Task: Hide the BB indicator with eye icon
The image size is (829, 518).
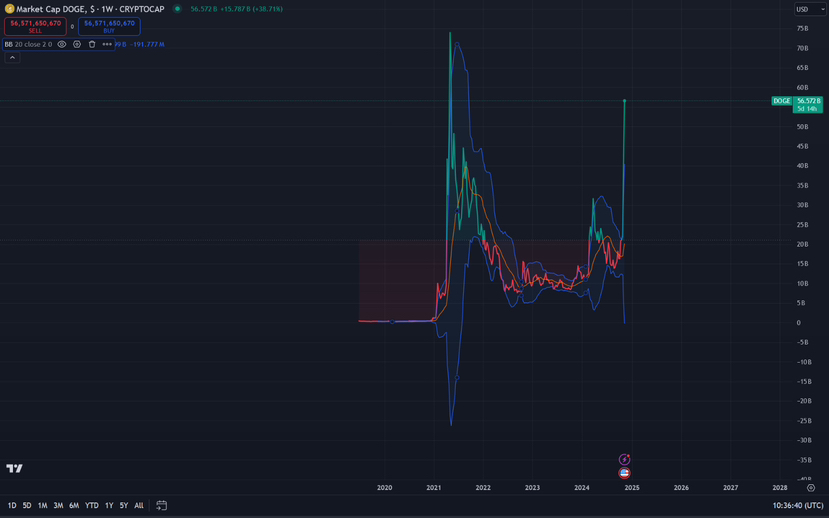Action: pos(62,44)
